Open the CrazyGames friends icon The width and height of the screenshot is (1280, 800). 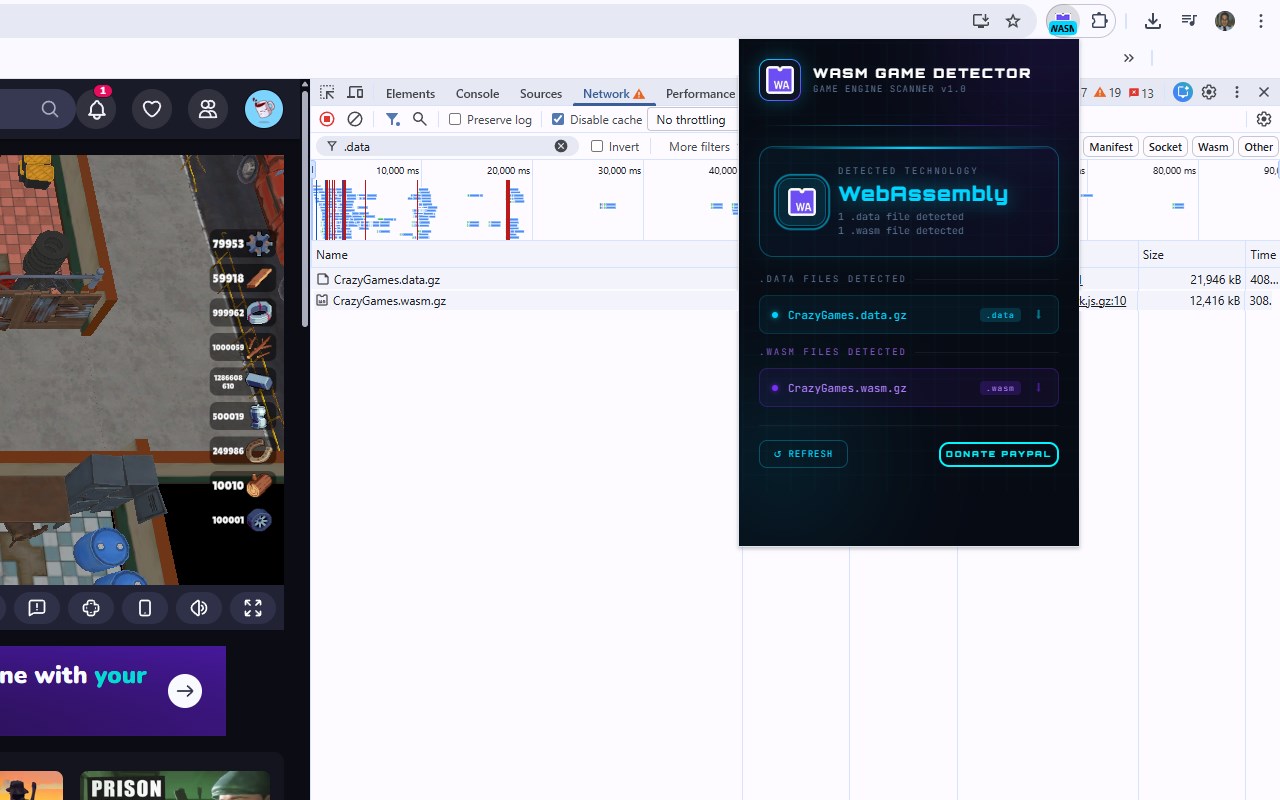pos(208,109)
